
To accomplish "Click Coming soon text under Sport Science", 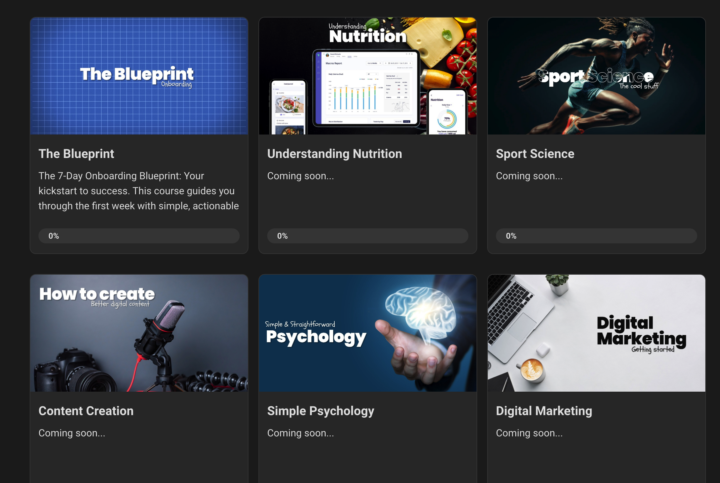I will tap(529, 176).
